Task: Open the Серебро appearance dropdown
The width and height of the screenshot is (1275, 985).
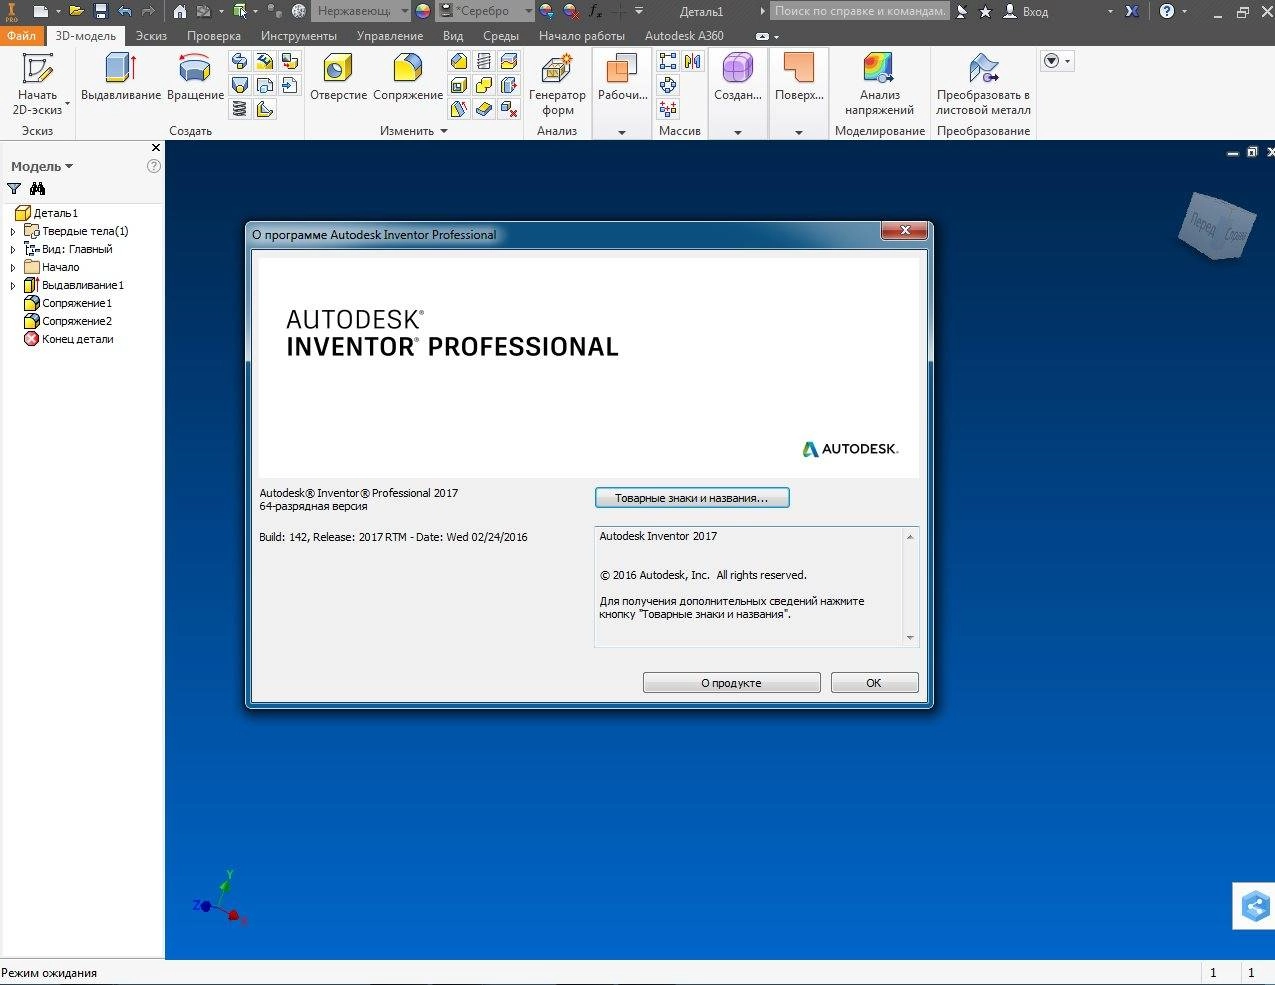Action: click(488, 11)
